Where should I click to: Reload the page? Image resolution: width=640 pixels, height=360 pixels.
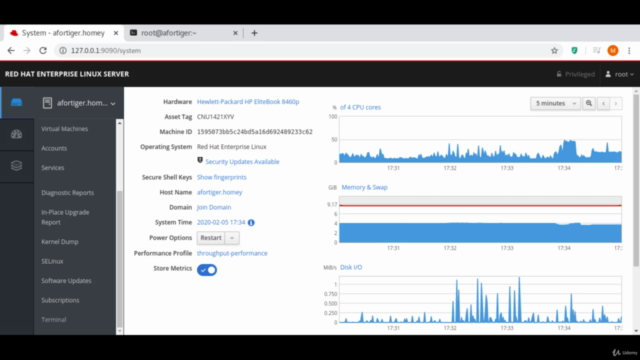point(43,51)
